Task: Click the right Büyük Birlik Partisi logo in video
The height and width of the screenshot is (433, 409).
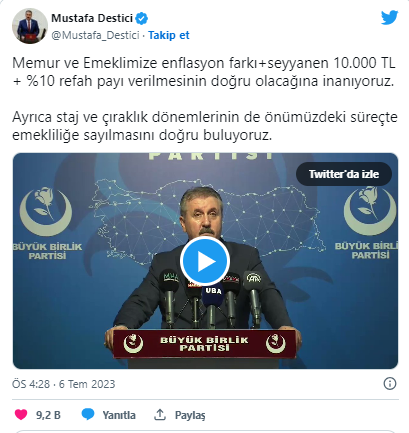Action: pyautogui.click(x=368, y=223)
